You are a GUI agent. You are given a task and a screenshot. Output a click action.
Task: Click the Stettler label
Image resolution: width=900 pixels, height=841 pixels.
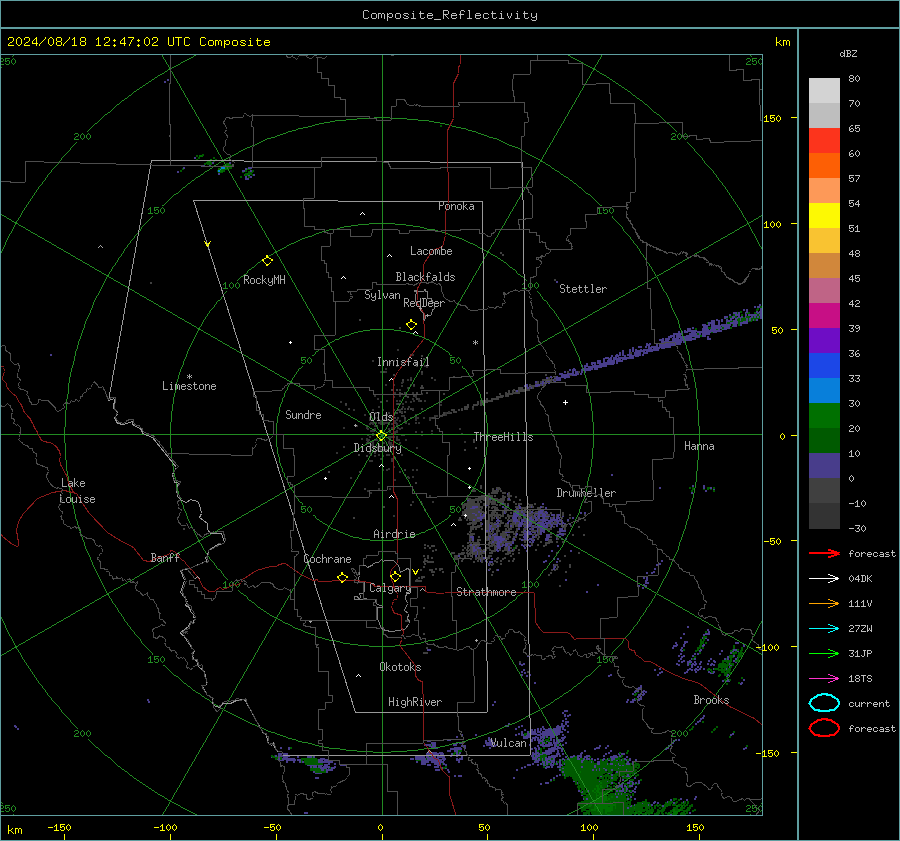point(583,289)
